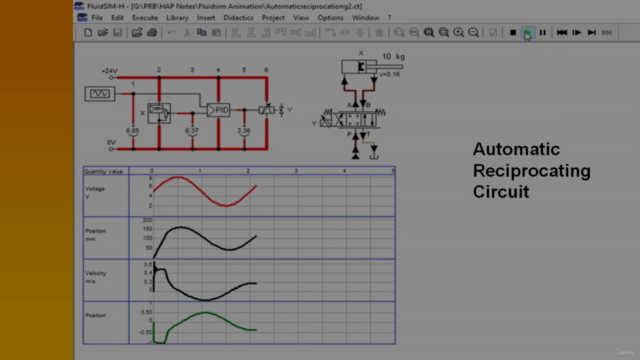
Task: Align selected objects to top
Action: tap(281, 33)
